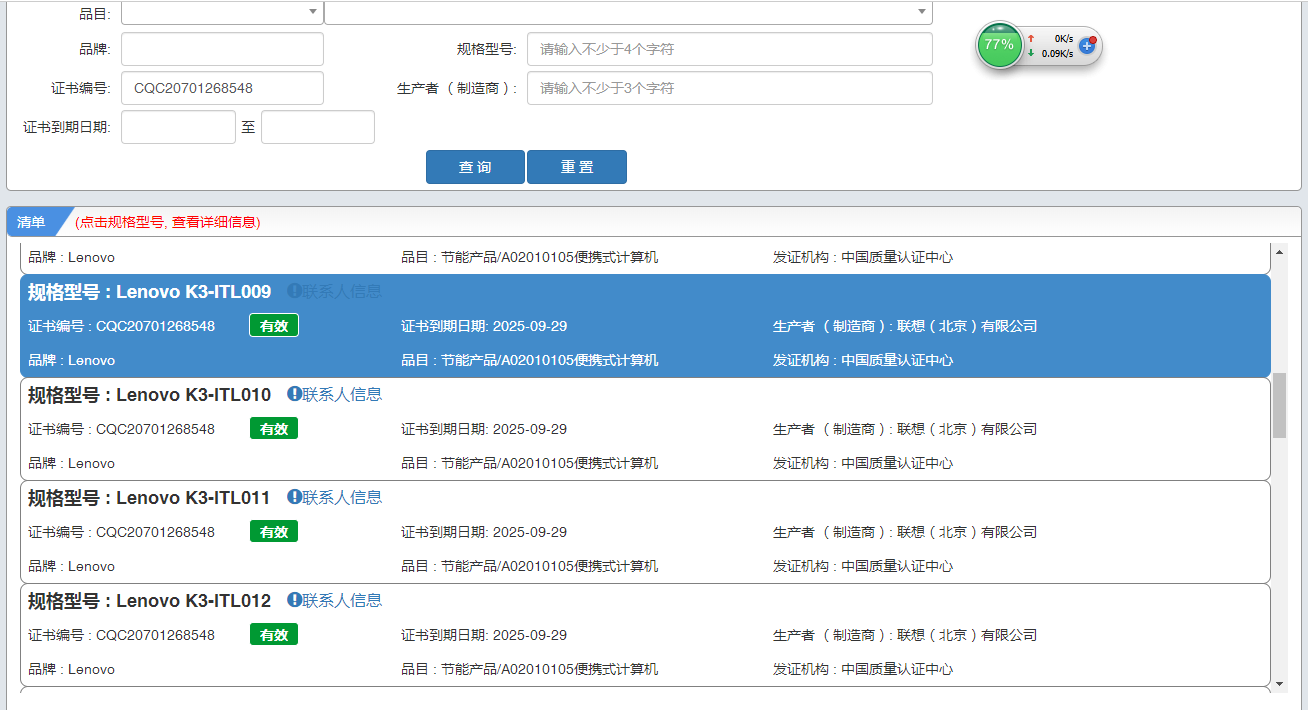Click the 有效 status badge in K3-ITL009 row
The height and width of the screenshot is (710, 1308).
(x=274, y=326)
